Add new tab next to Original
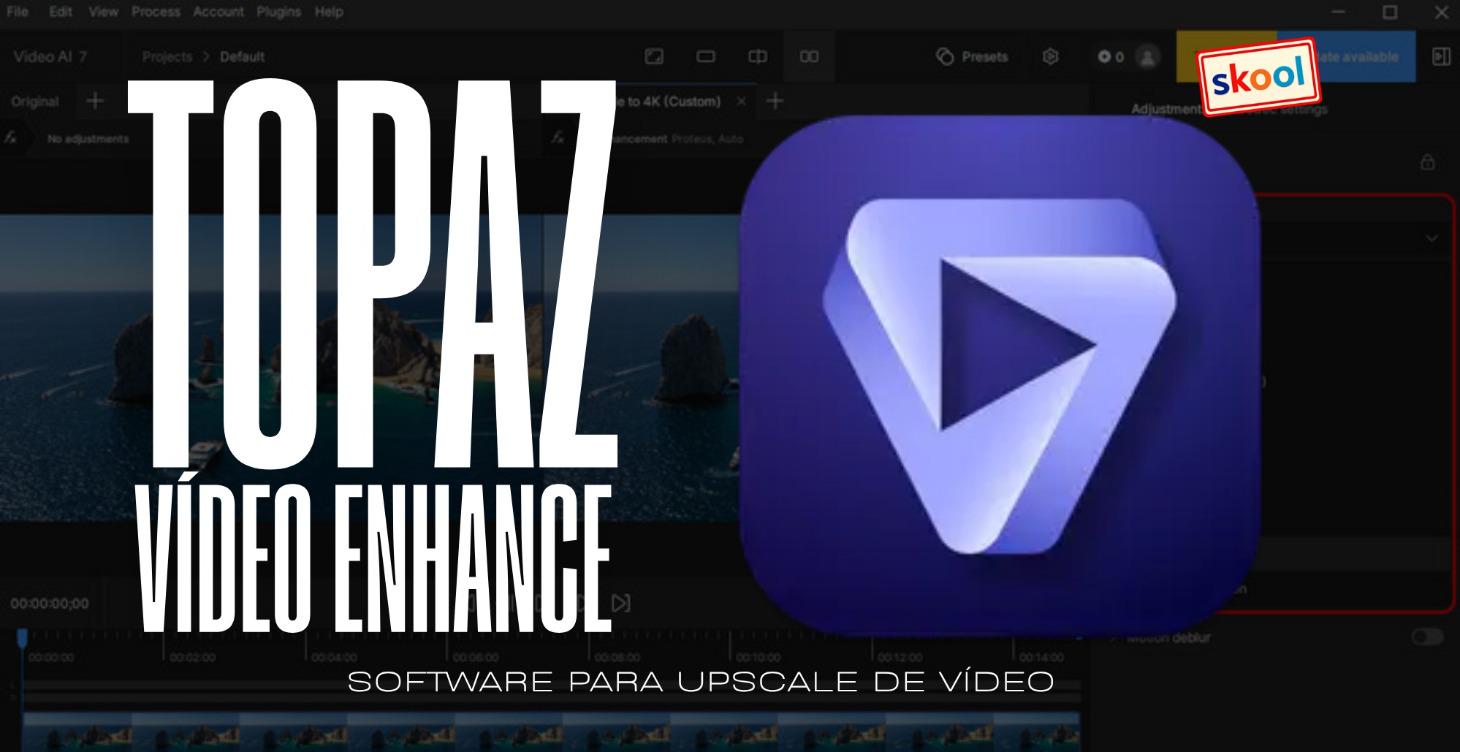 (x=94, y=101)
